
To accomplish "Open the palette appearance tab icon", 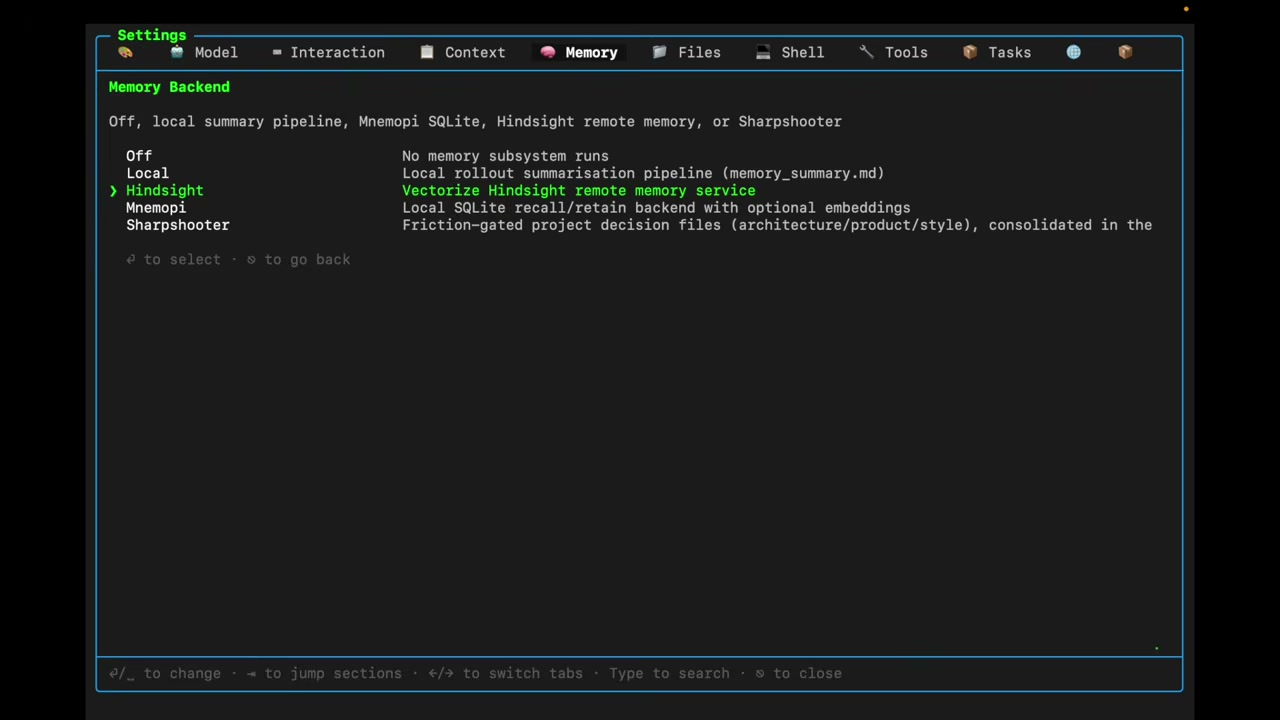I will tap(125, 52).
